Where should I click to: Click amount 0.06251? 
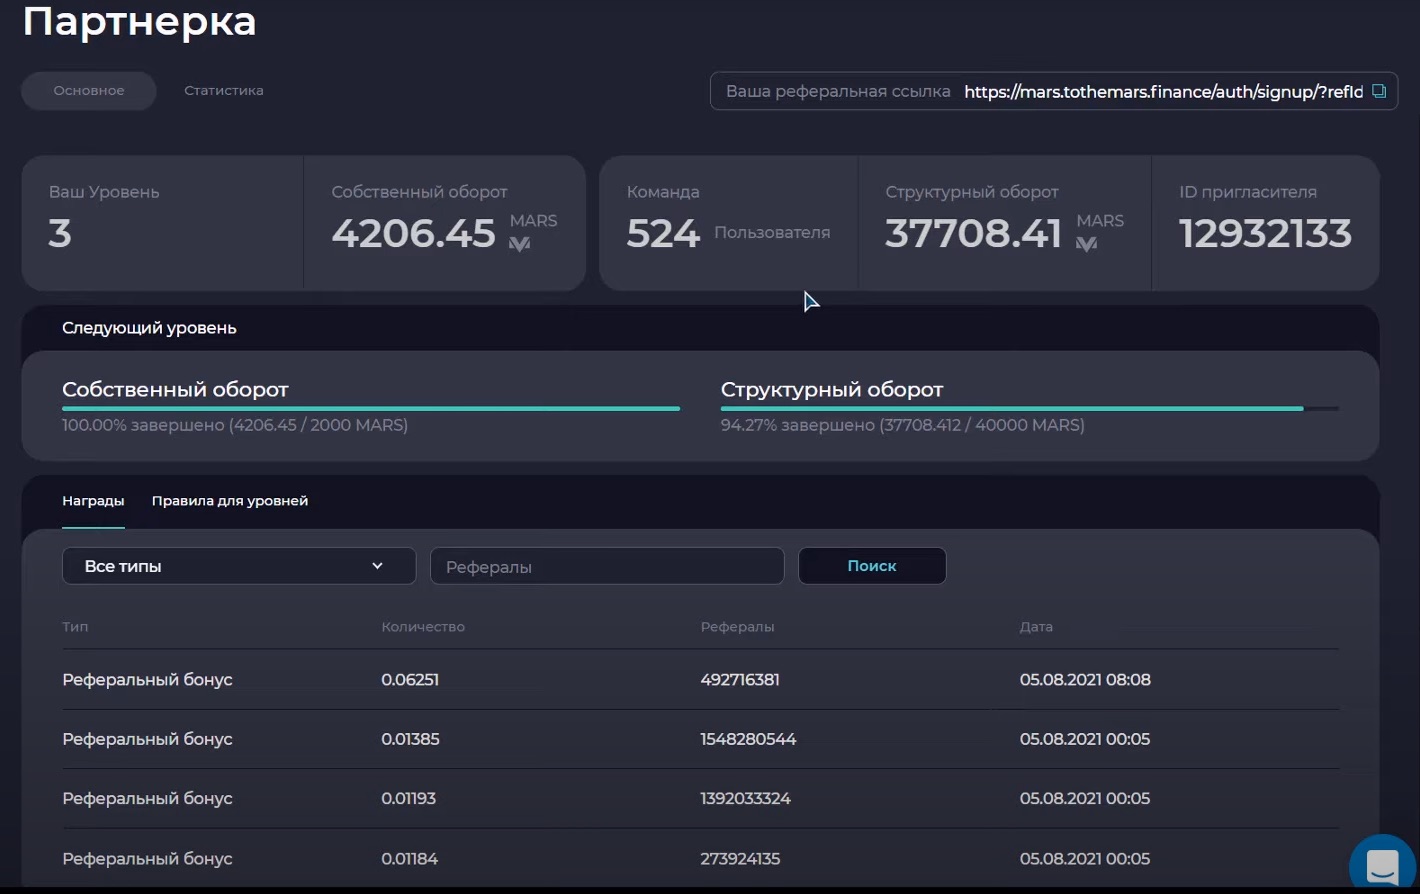point(410,679)
